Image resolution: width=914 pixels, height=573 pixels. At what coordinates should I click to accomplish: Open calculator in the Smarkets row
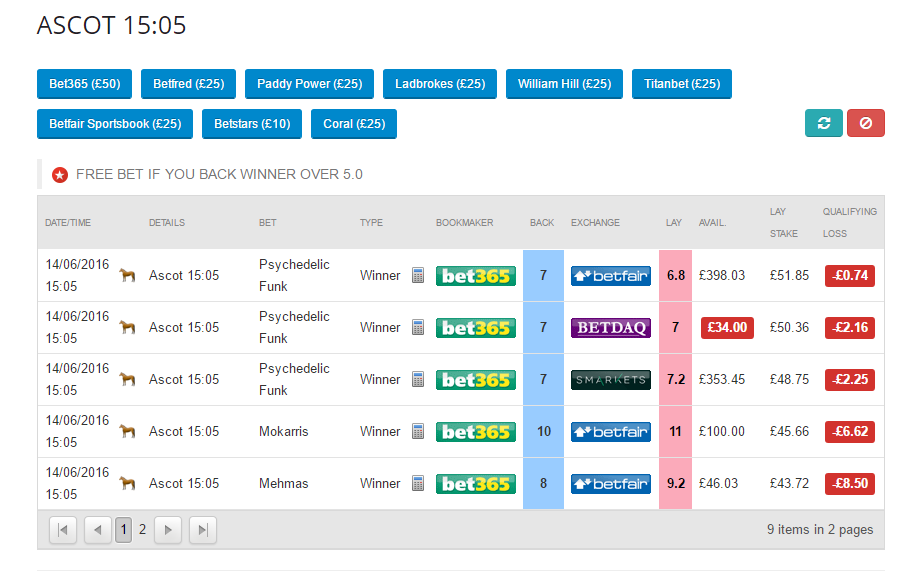418,379
